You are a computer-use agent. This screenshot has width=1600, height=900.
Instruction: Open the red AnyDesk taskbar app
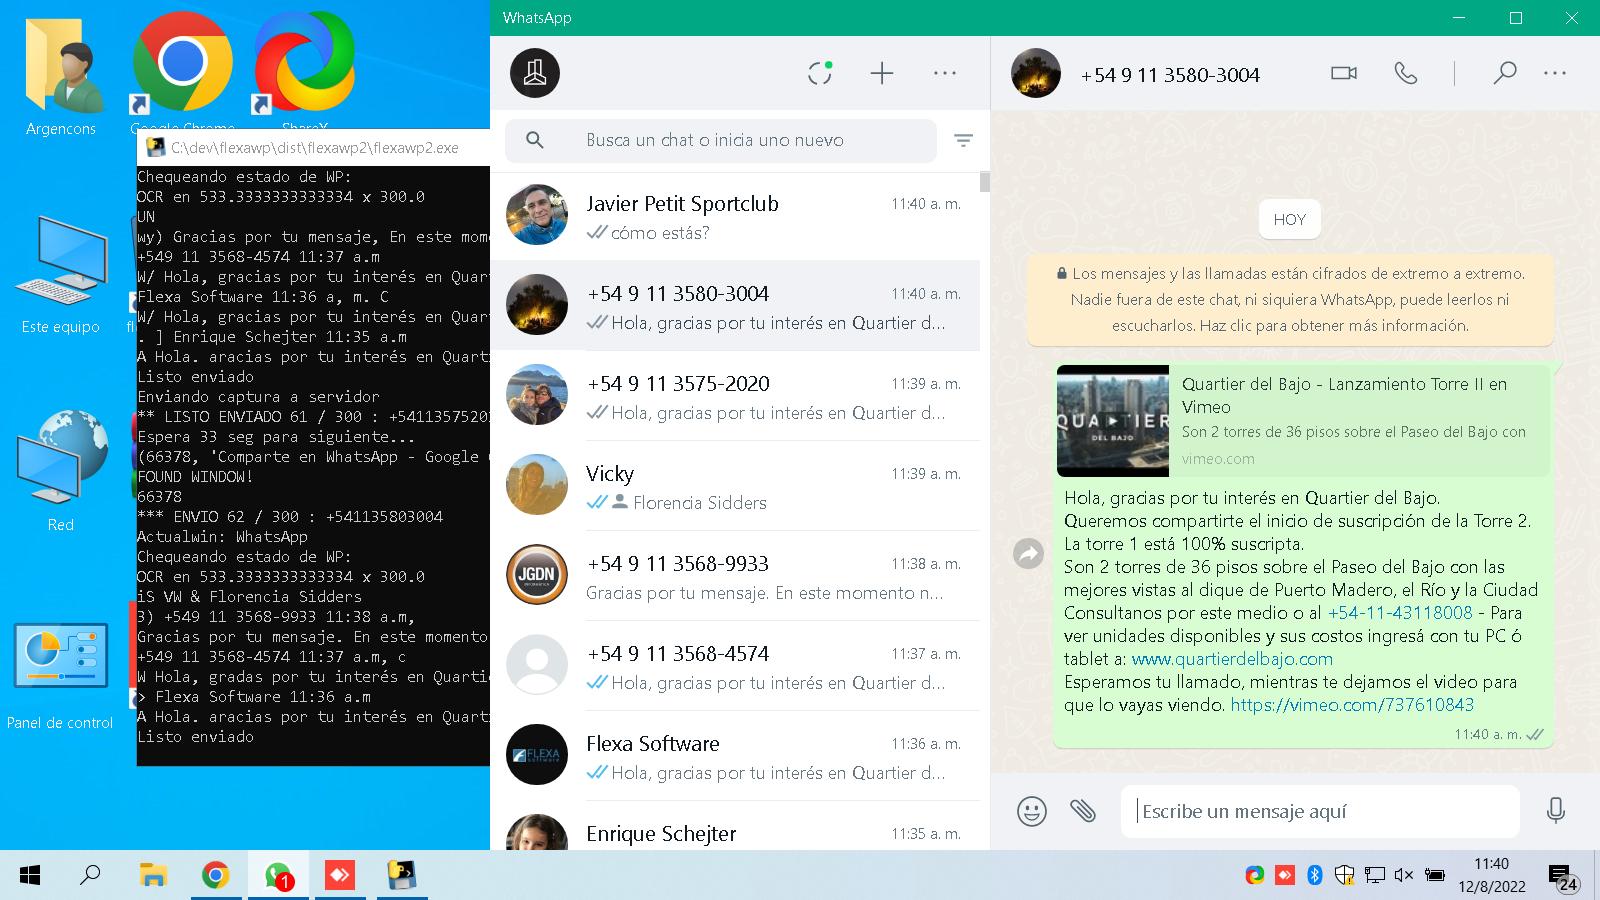(340, 876)
